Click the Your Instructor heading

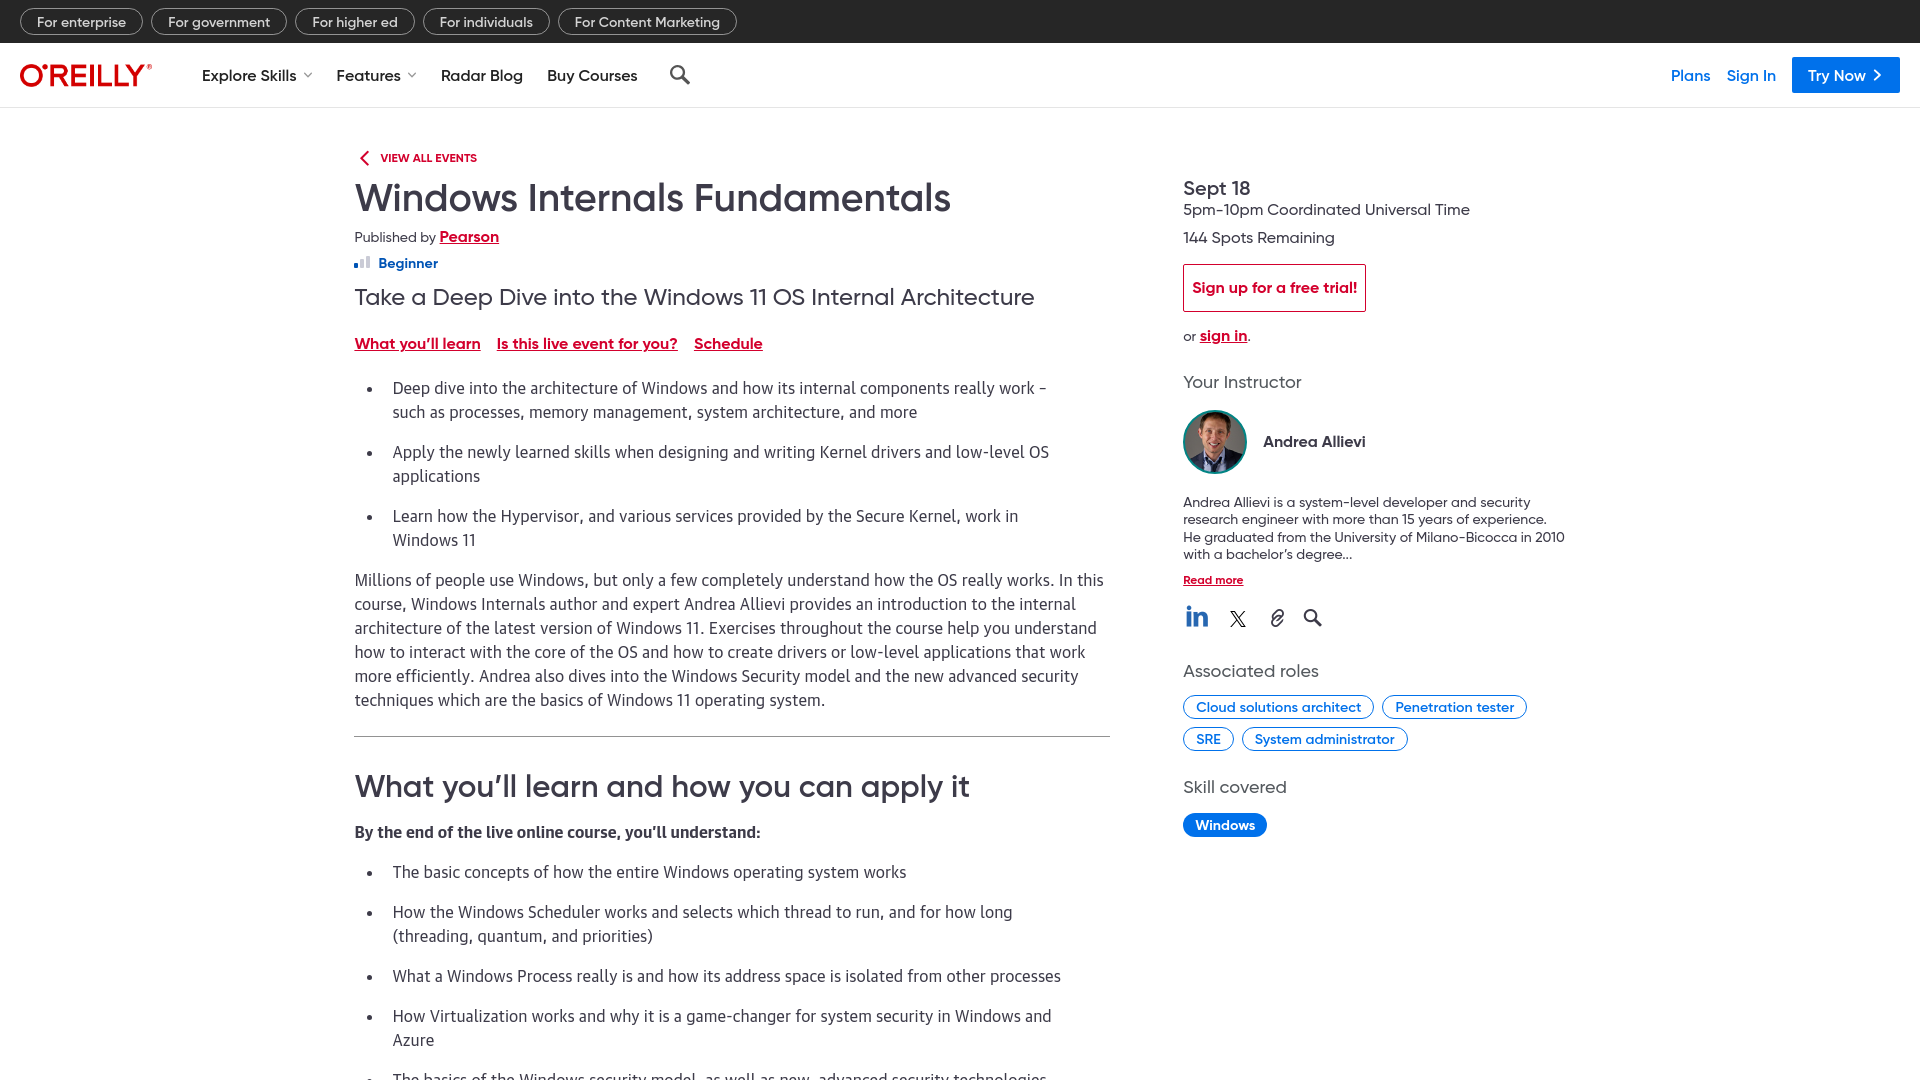1242,382
